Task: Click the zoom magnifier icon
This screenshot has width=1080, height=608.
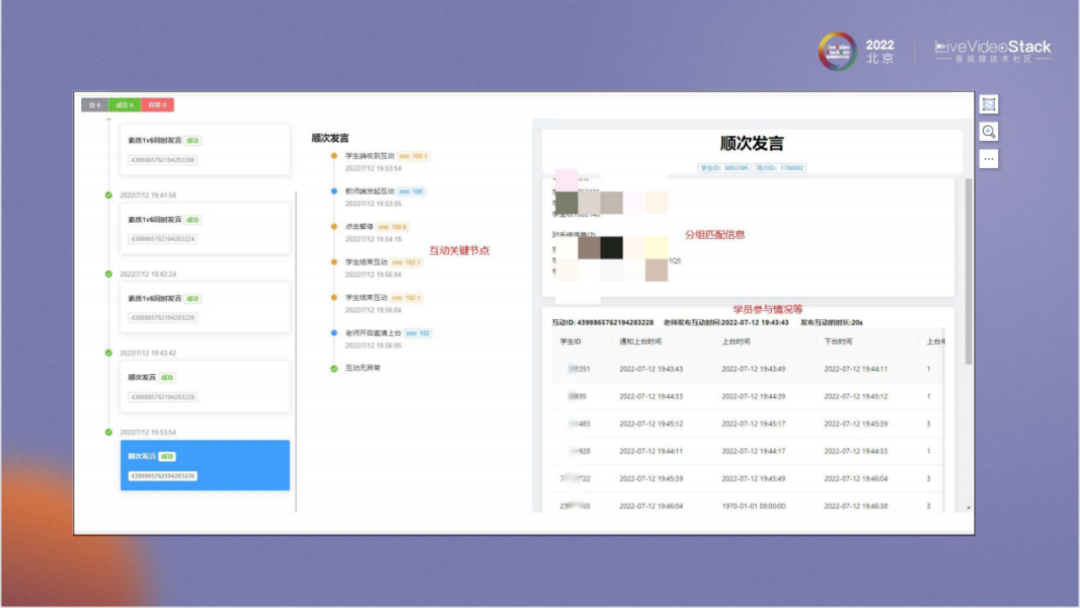Action: pyautogui.click(x=988, y=132)
